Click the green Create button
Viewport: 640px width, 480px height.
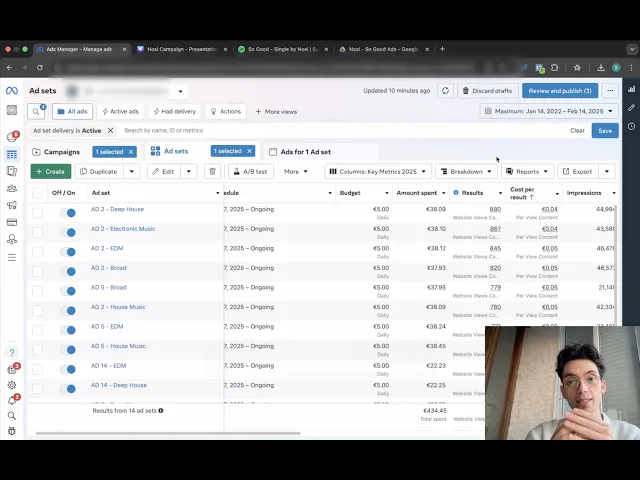point(51,171)
